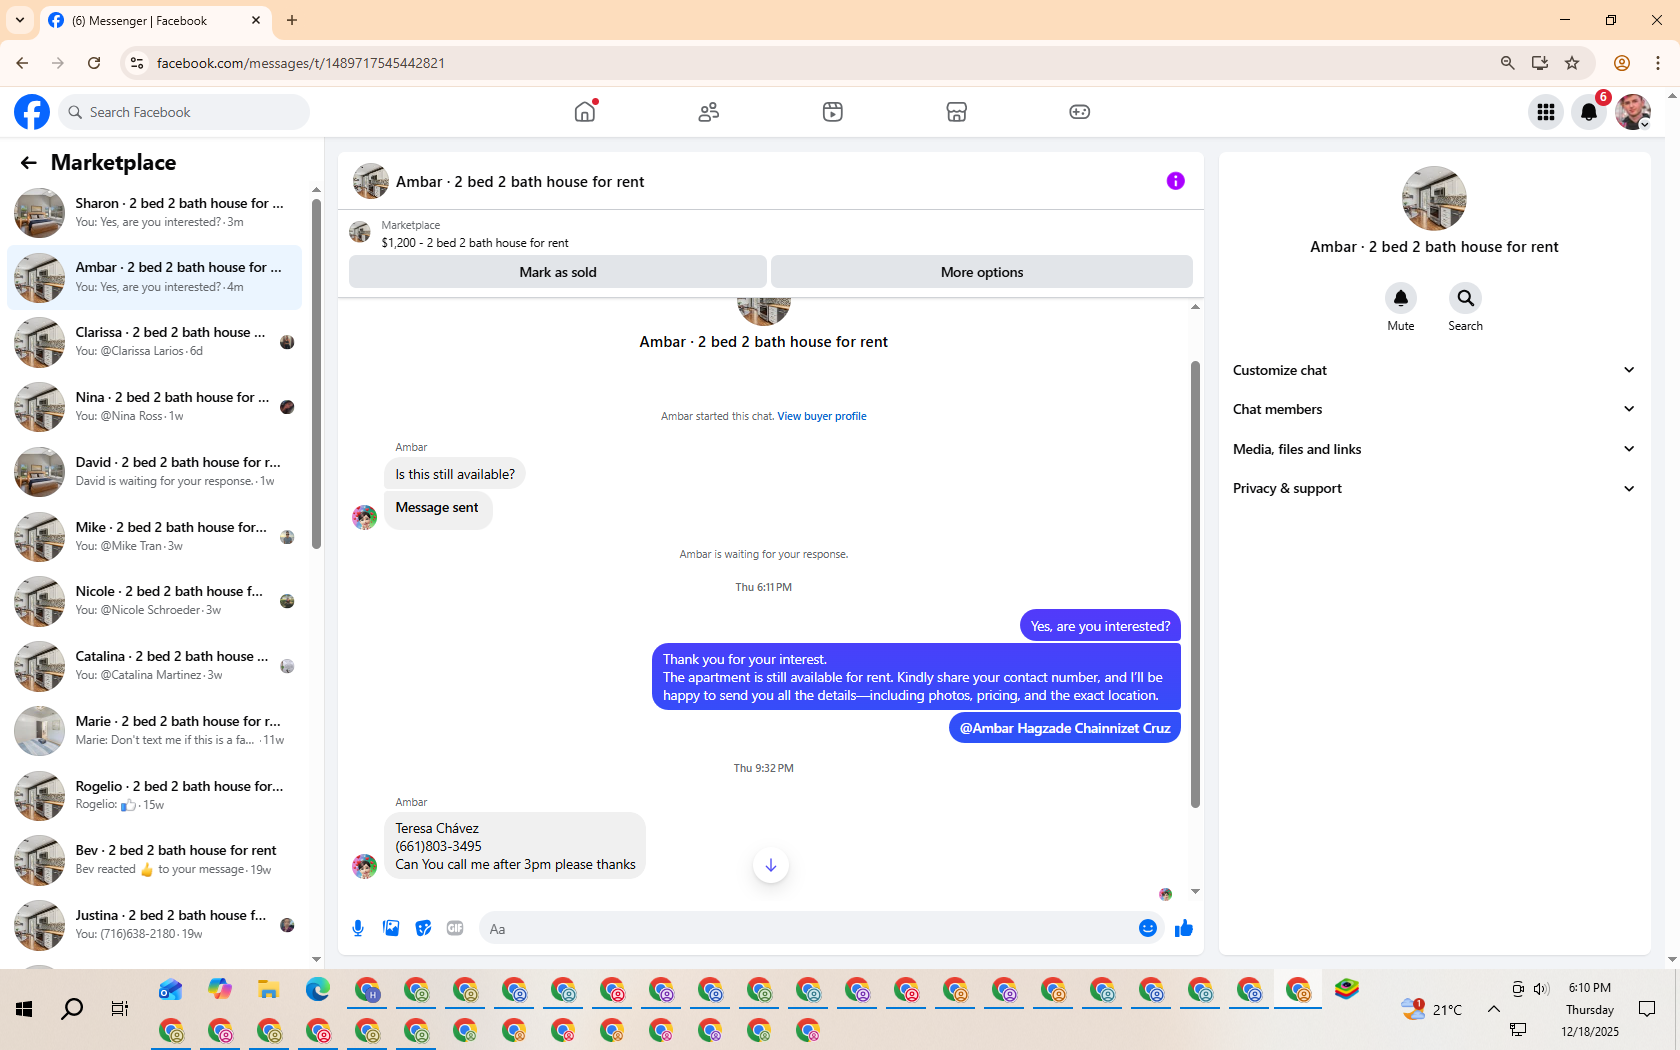
Task: Click the conversation list scrollbar
Action: click(316, 374)
